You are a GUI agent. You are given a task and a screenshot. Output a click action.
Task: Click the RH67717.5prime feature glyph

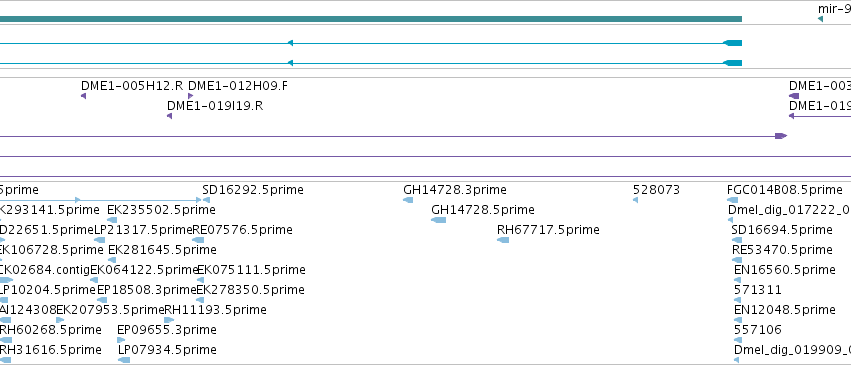point(503,240)
